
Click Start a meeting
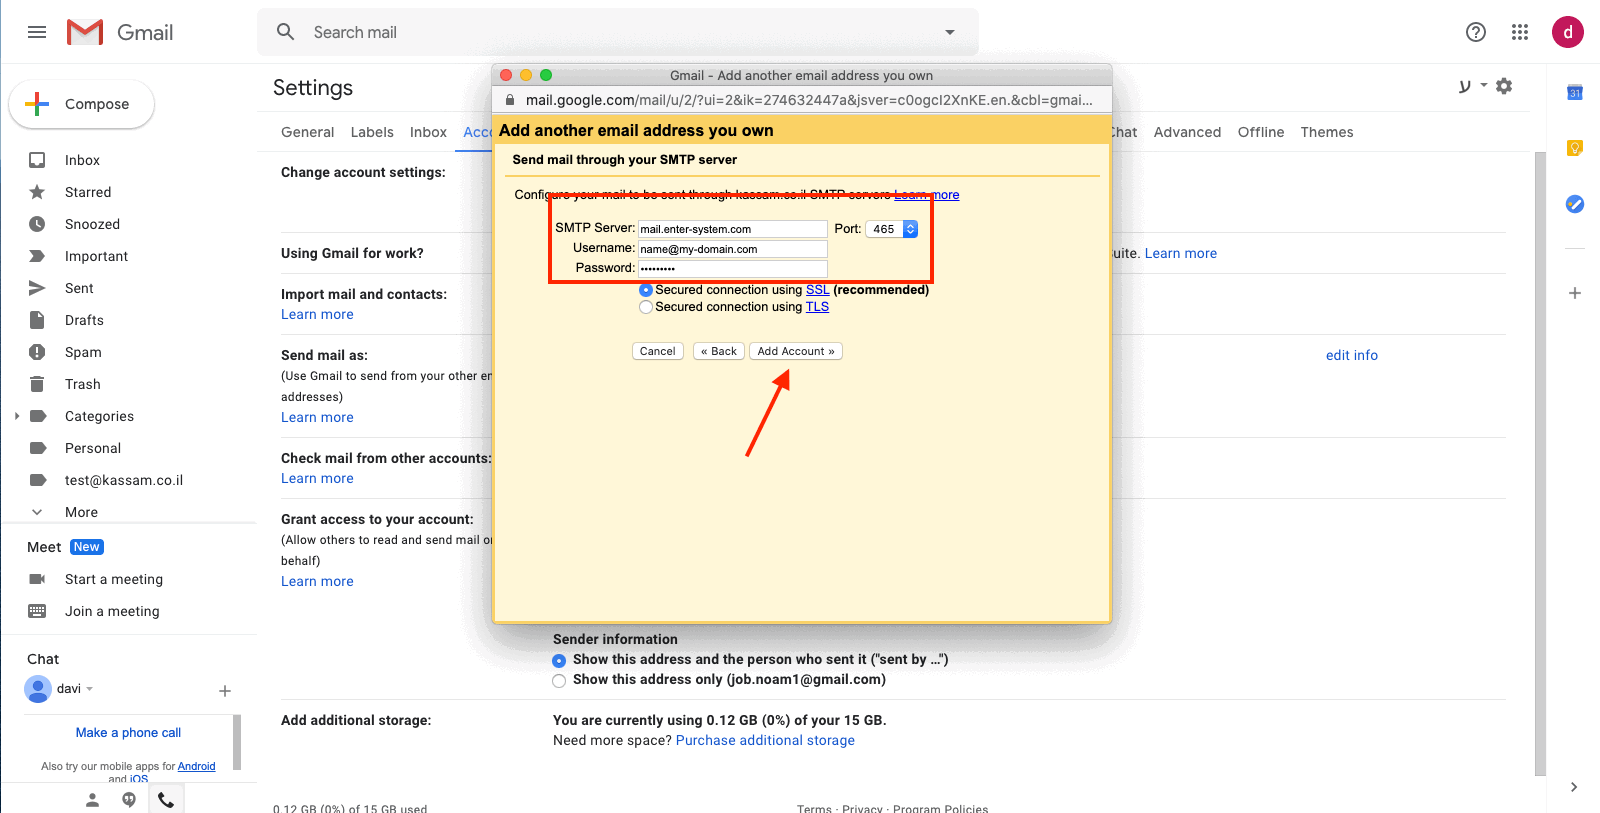click(114, 579)
